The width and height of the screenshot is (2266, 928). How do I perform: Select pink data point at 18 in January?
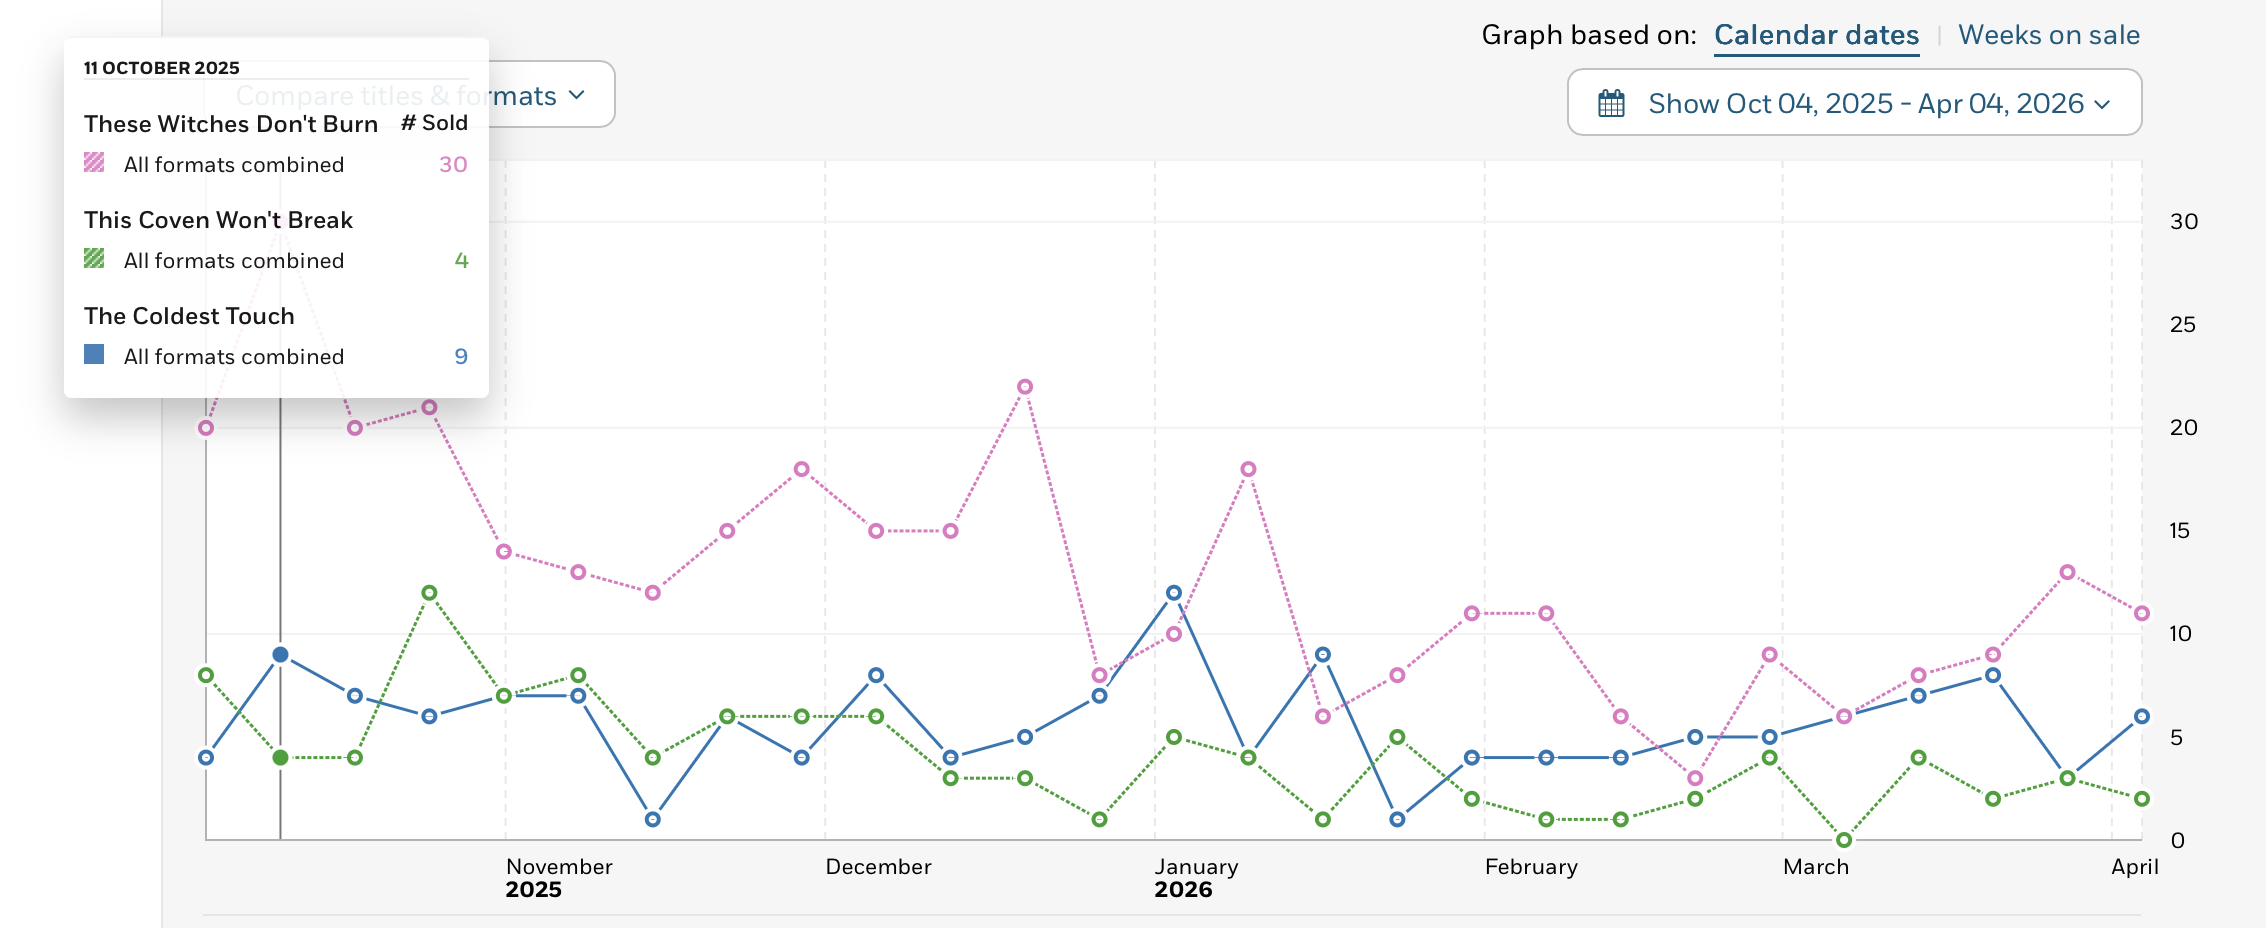pyautogui.click(x=1248, y=470)
